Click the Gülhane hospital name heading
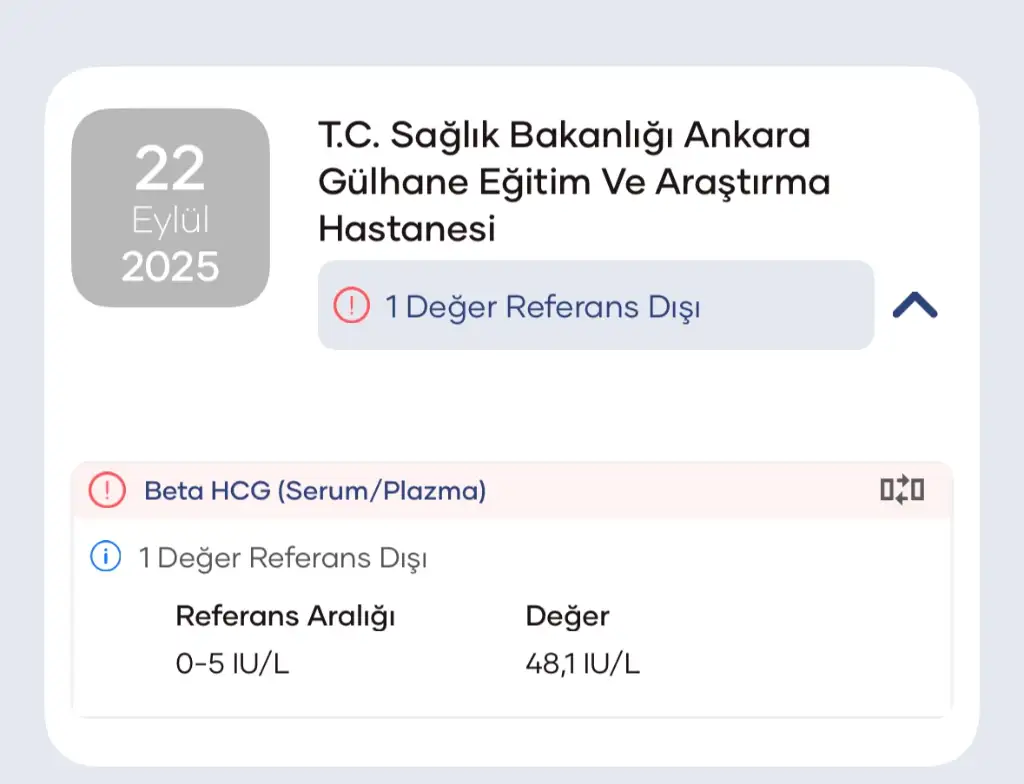Viewport: 1024px width, 784px height. [x=574, y=182]
